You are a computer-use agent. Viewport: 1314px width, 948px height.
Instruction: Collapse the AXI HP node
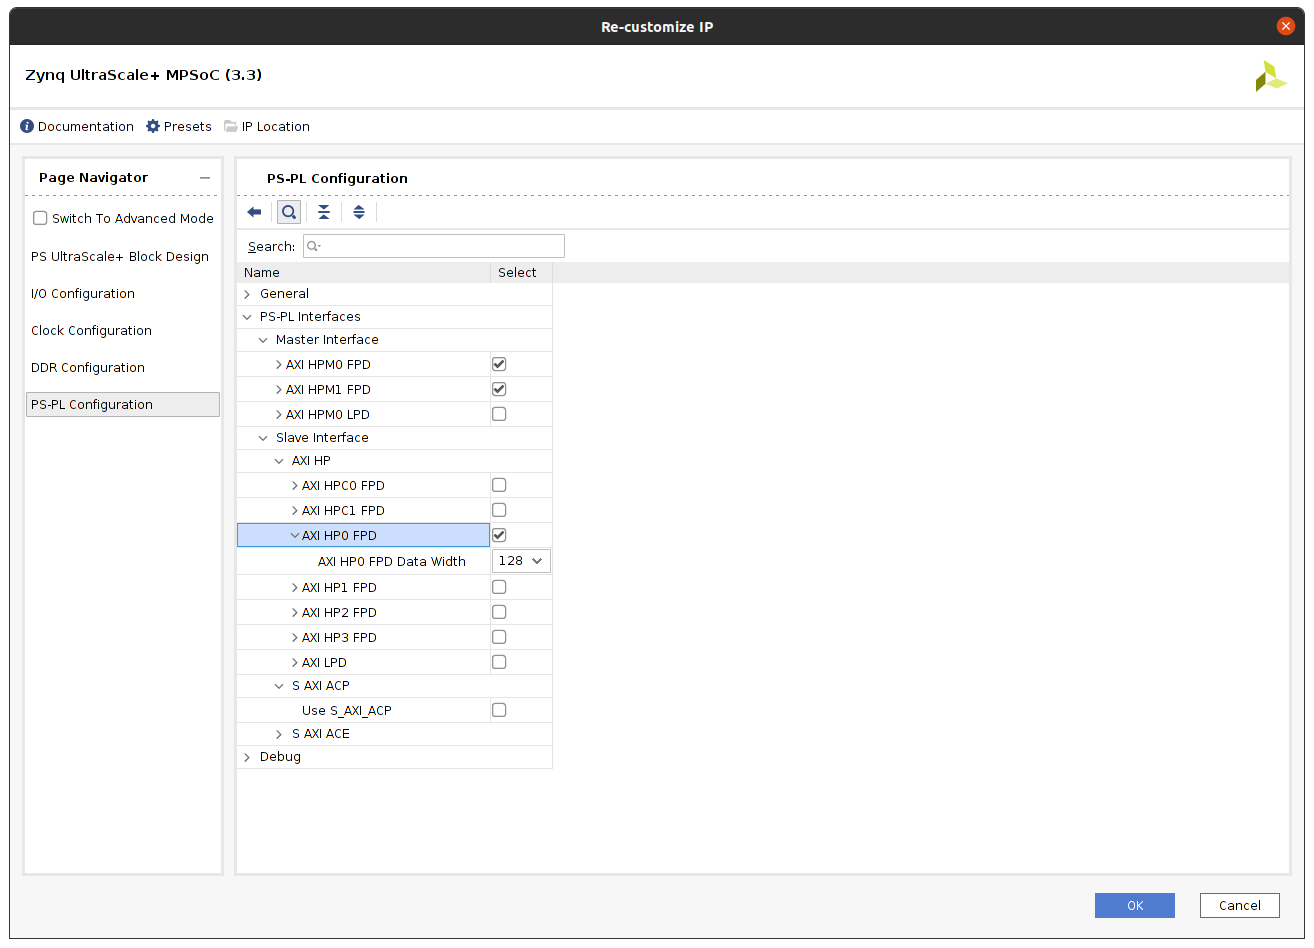pyautogui.click(x=279, y=461)
